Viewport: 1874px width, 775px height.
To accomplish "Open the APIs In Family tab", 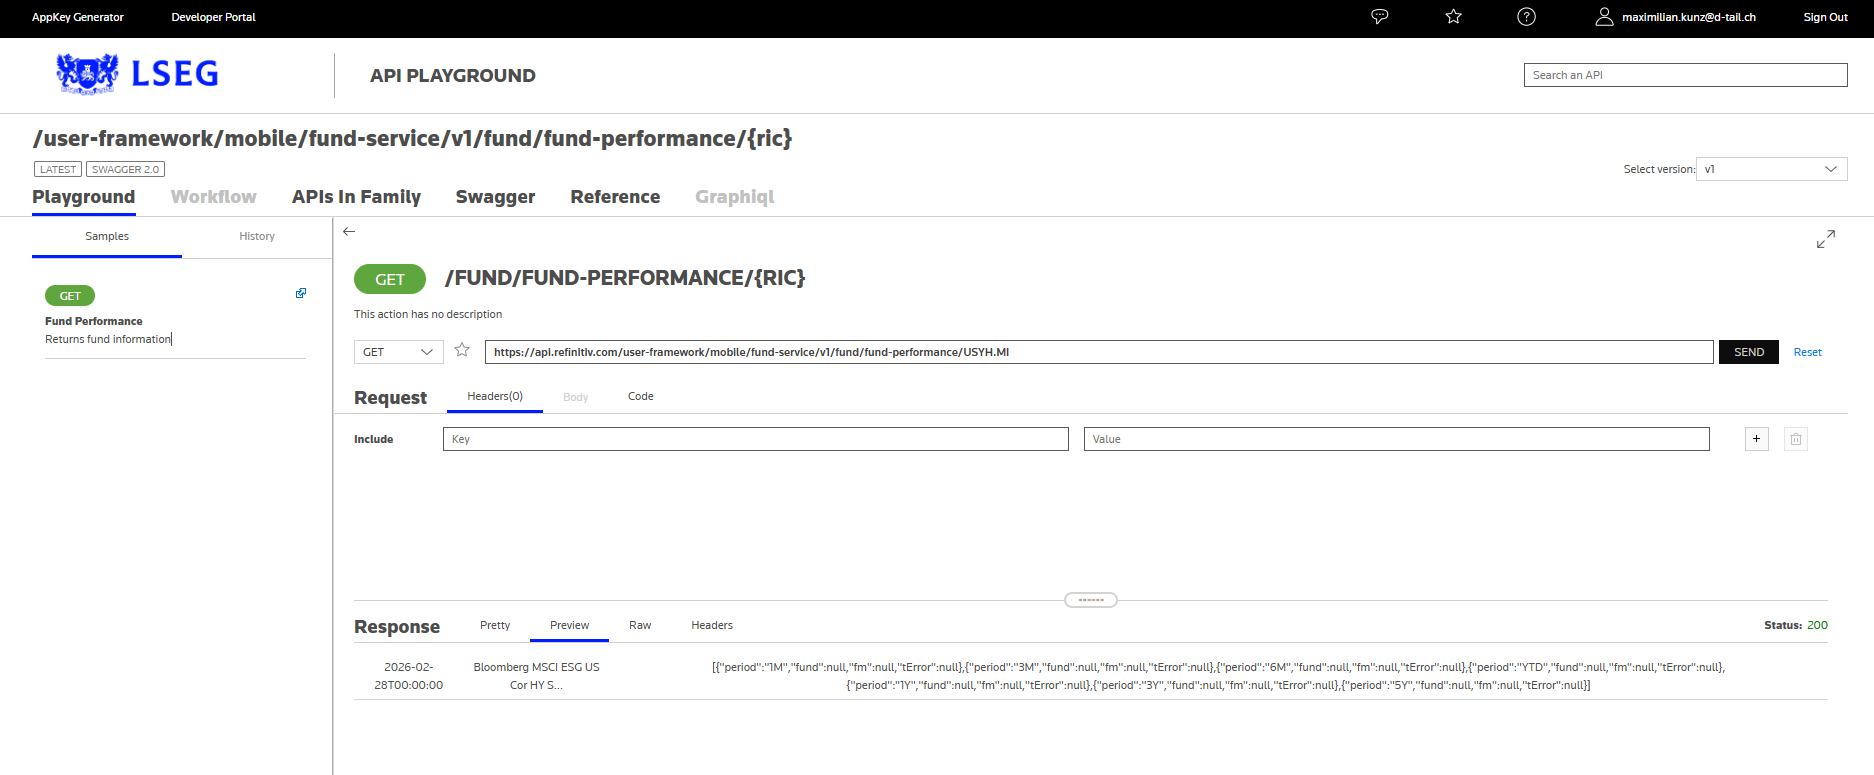I will pos(356,197).
